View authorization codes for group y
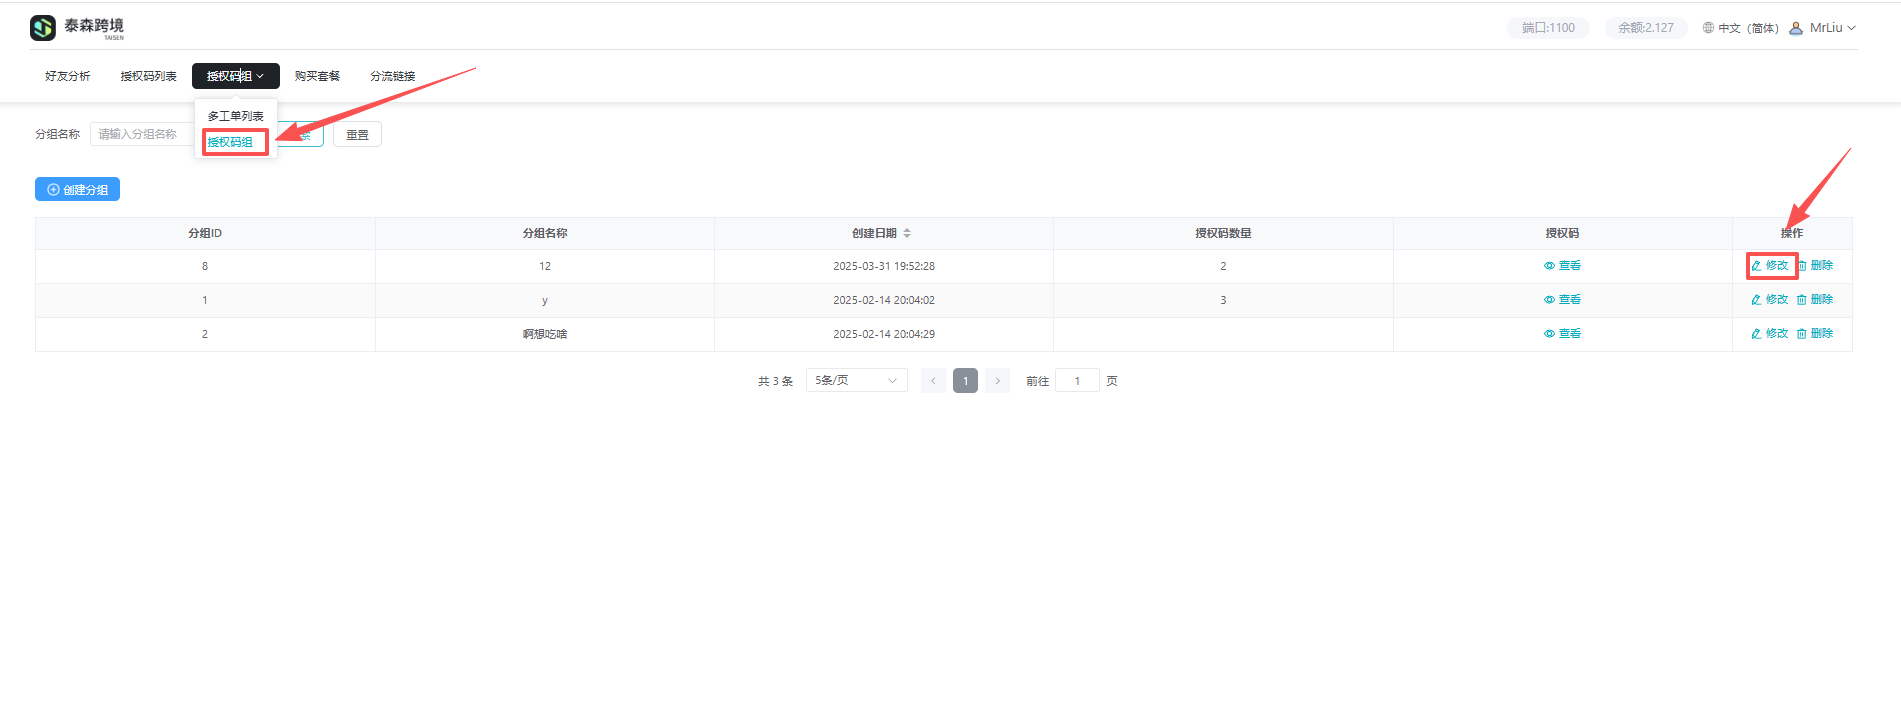The height and width of the screenshot is (725, 1901). pyautogui.click(x=1562, y=300)
